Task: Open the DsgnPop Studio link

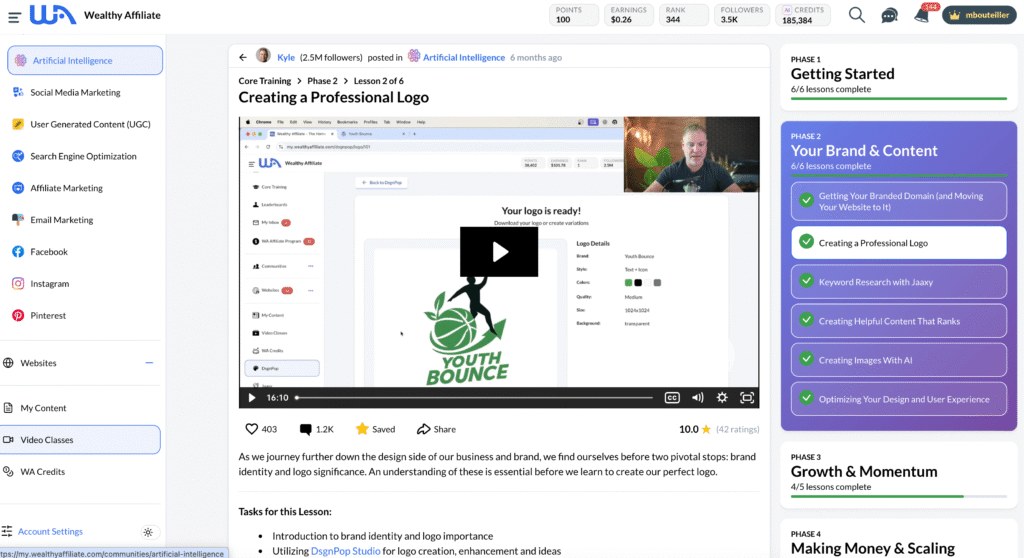Action: [x=345, y=551]
